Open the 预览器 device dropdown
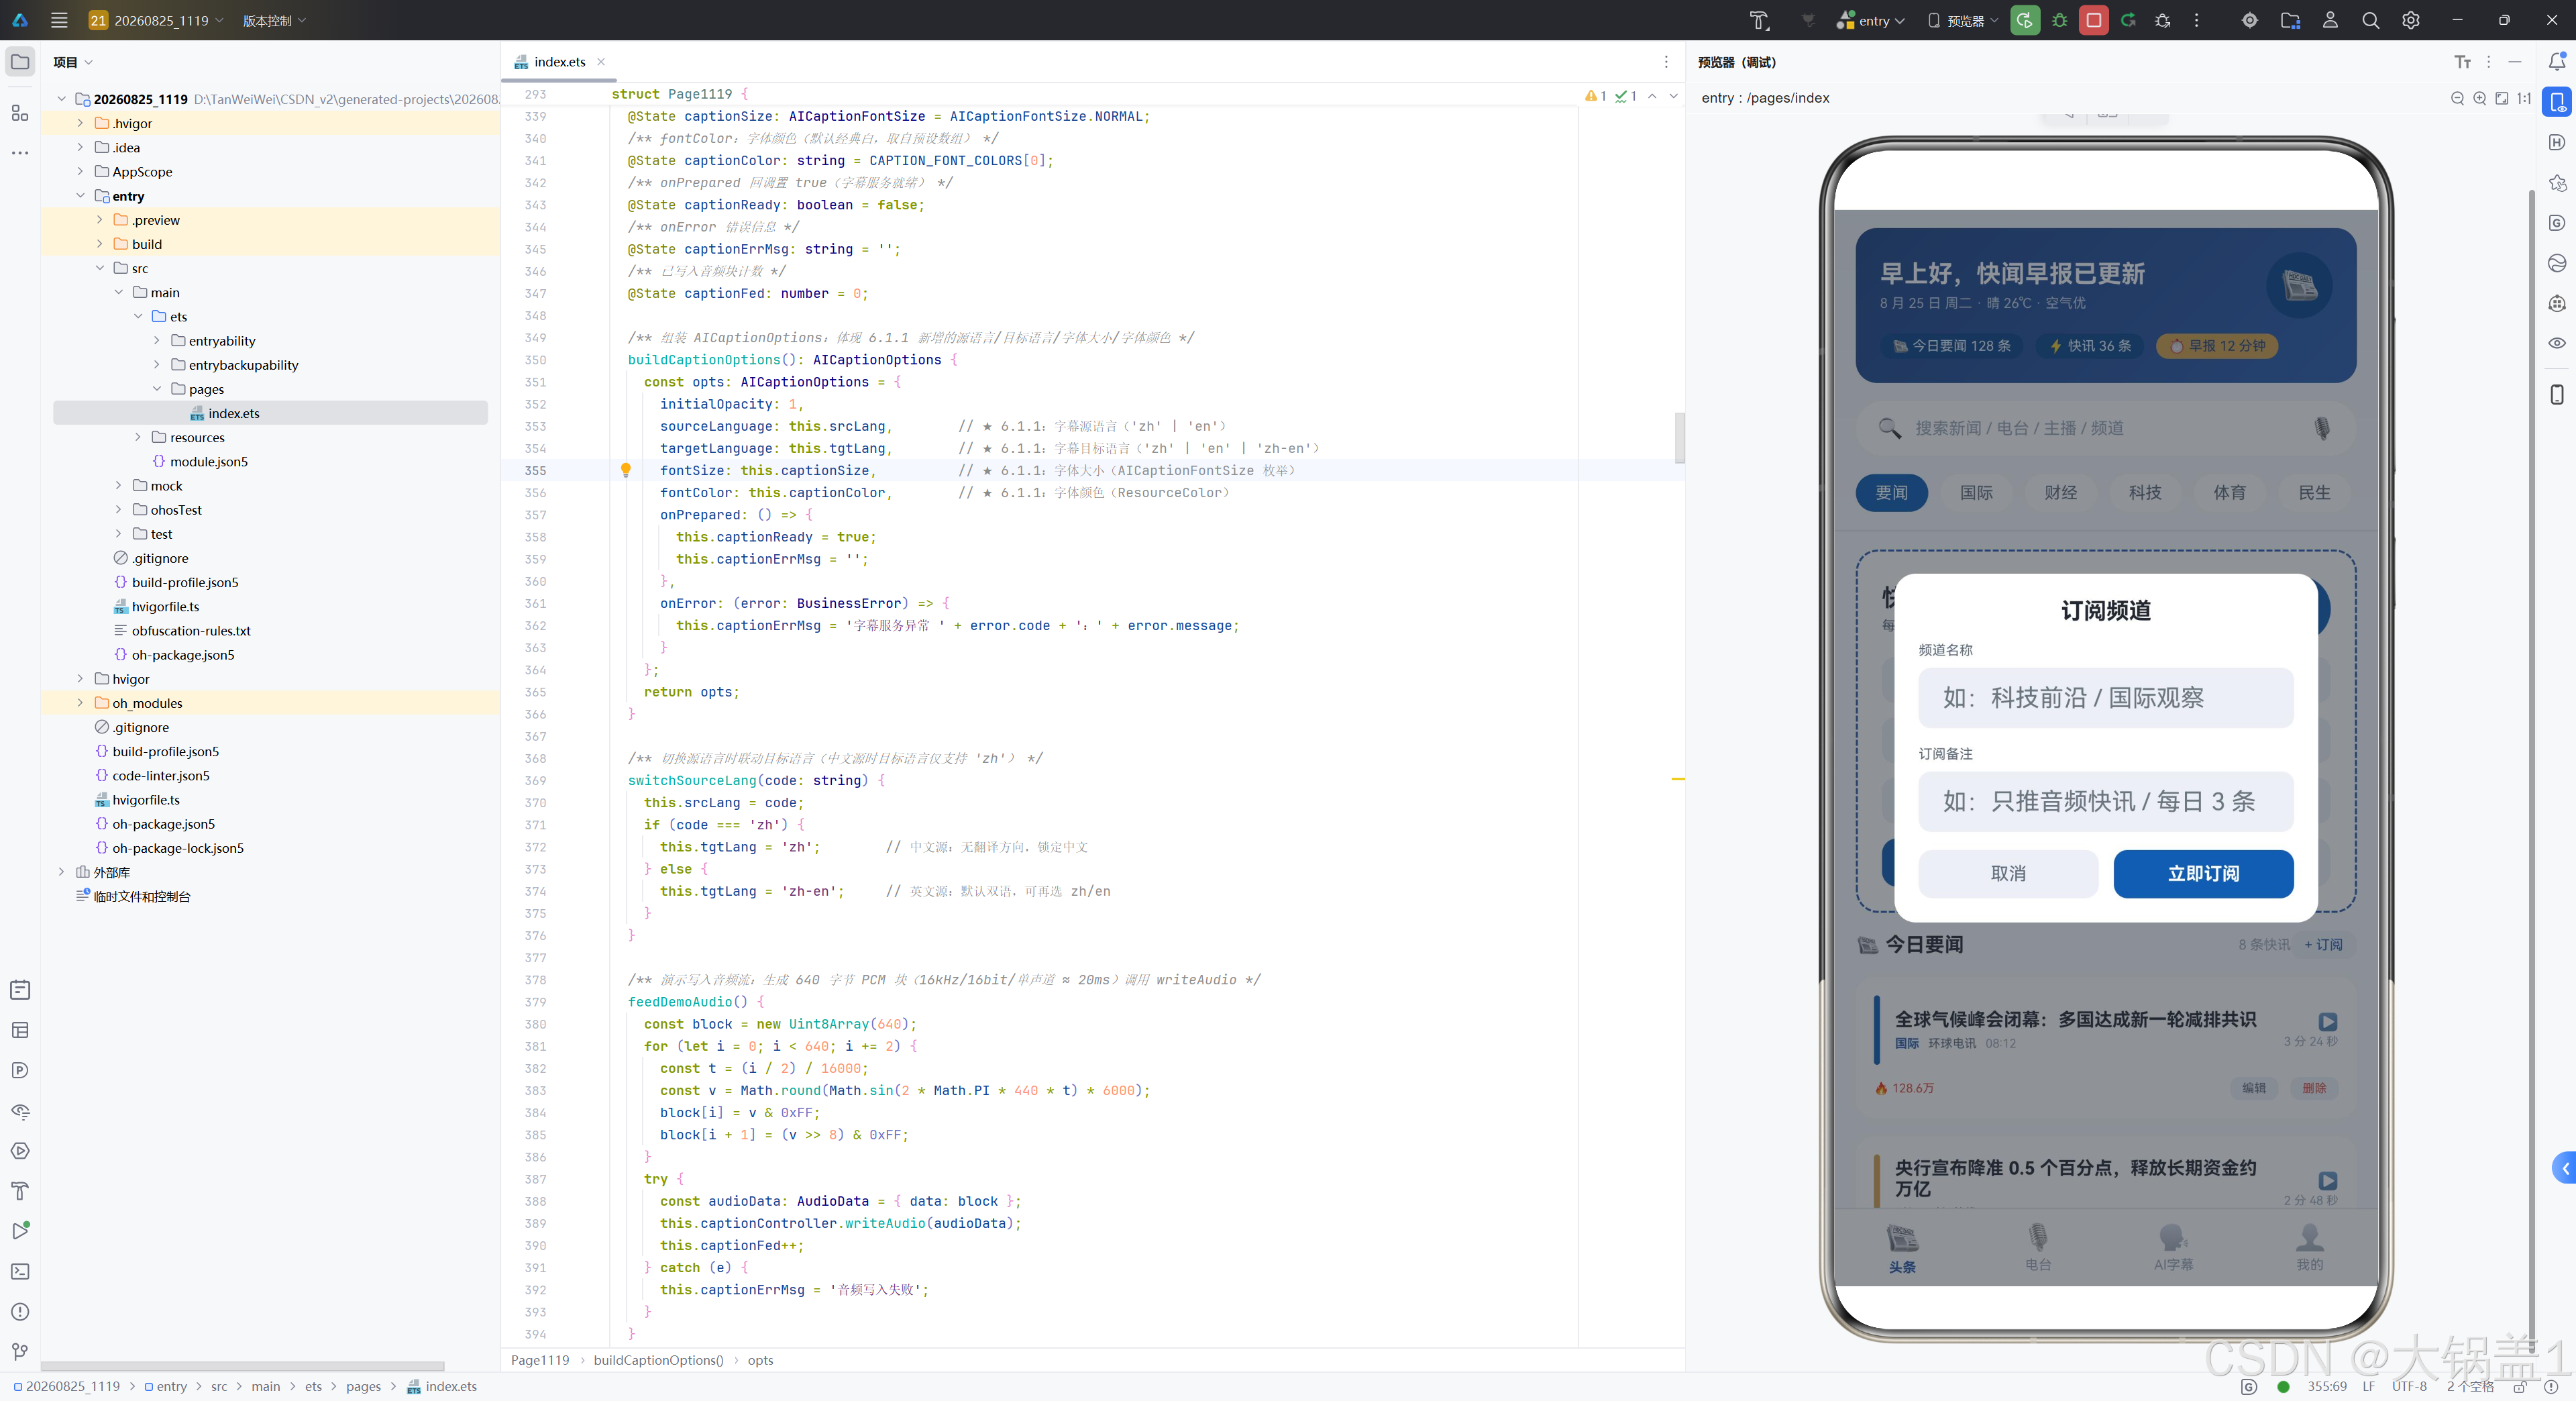 (x=1962, y=20)
